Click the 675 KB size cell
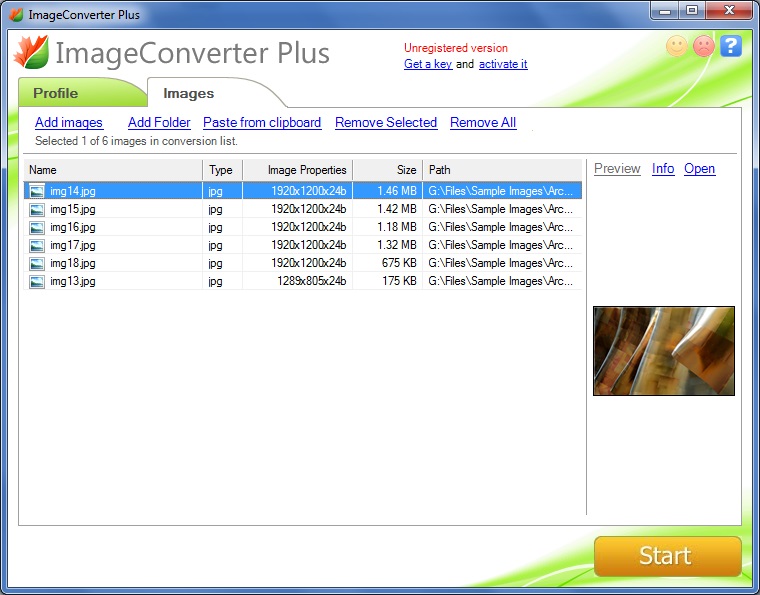 [x=399, y=263]
